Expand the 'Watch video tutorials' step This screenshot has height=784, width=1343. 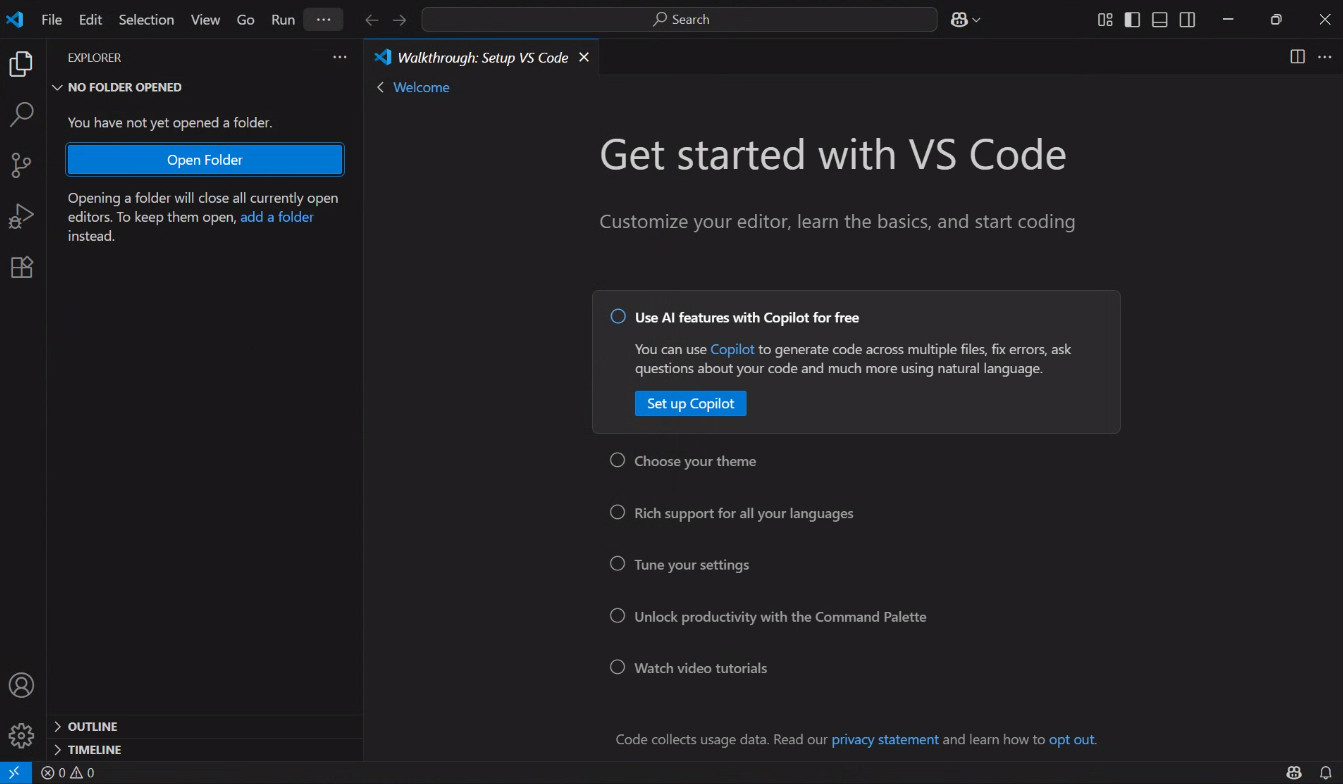[x=700, y=668]
